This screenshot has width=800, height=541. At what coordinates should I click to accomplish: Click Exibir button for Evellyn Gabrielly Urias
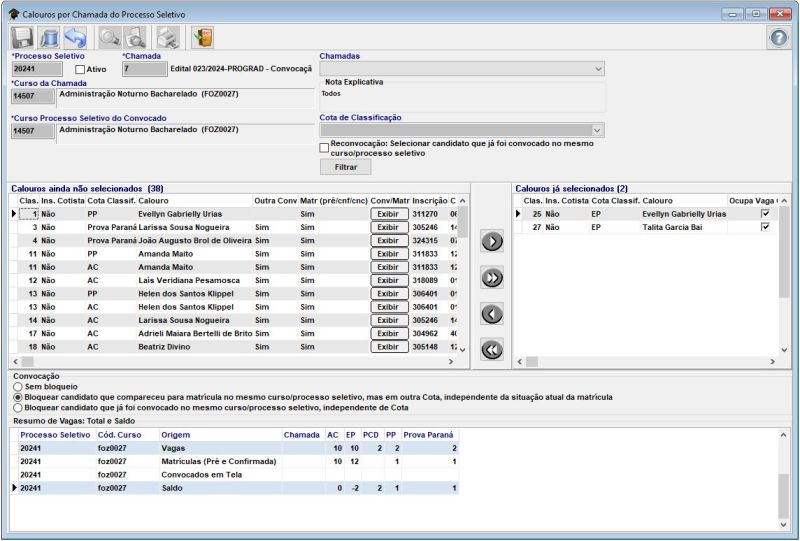pos(387,214)
